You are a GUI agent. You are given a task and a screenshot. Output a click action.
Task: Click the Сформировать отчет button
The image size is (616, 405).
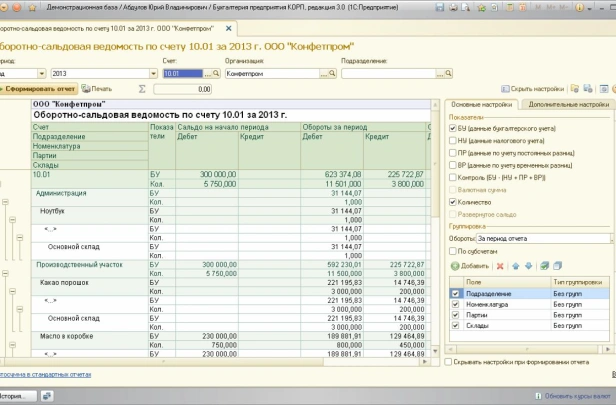click(38, 89)
